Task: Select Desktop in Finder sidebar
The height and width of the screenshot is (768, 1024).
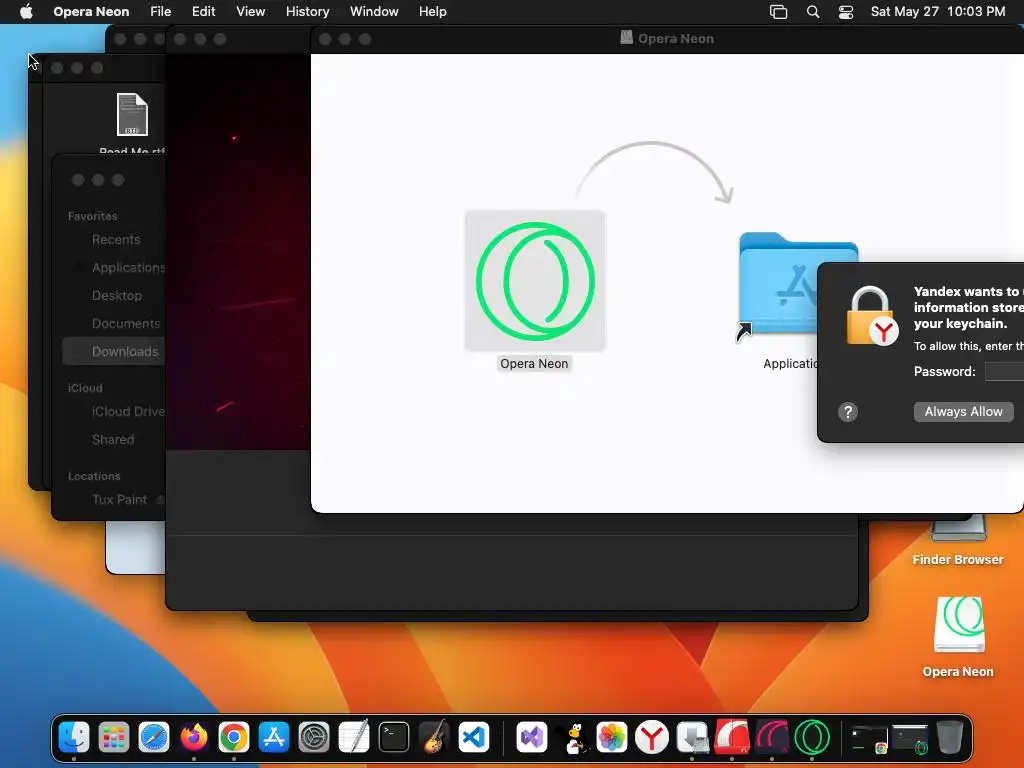Action: [x=116, y=296]
